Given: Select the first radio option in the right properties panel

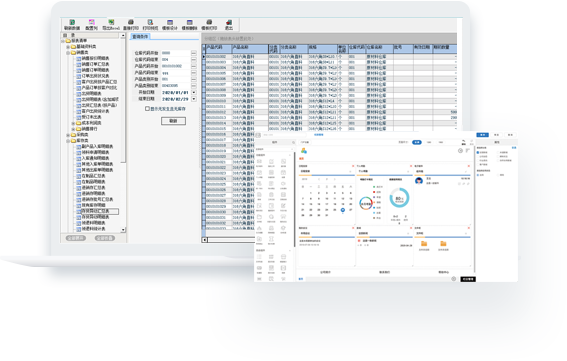Looking at the screenshot, I should [x=478, y=152].
